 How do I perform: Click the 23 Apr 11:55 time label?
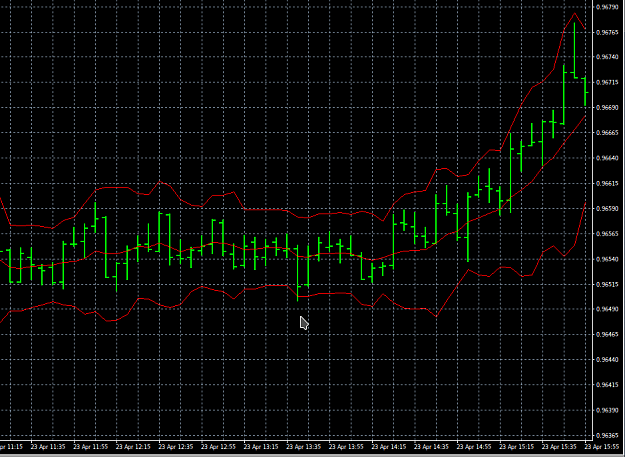[x=90, y=447]
